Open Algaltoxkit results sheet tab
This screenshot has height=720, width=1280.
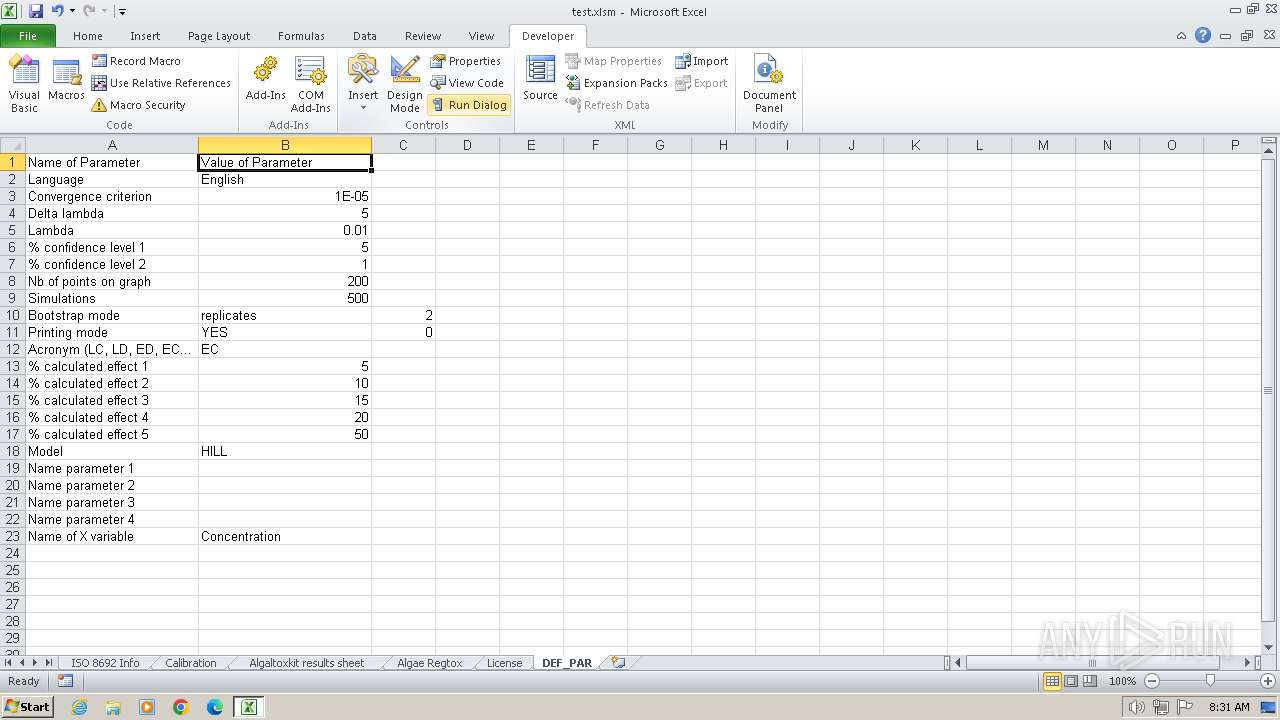pyautogui.click(x=306, y=663)
